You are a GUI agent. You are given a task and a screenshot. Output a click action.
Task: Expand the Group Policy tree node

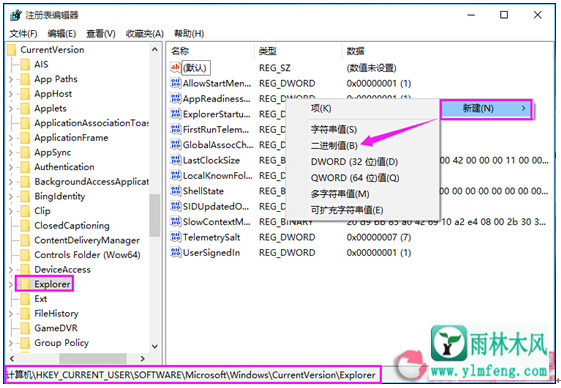(x=10, y=343)
